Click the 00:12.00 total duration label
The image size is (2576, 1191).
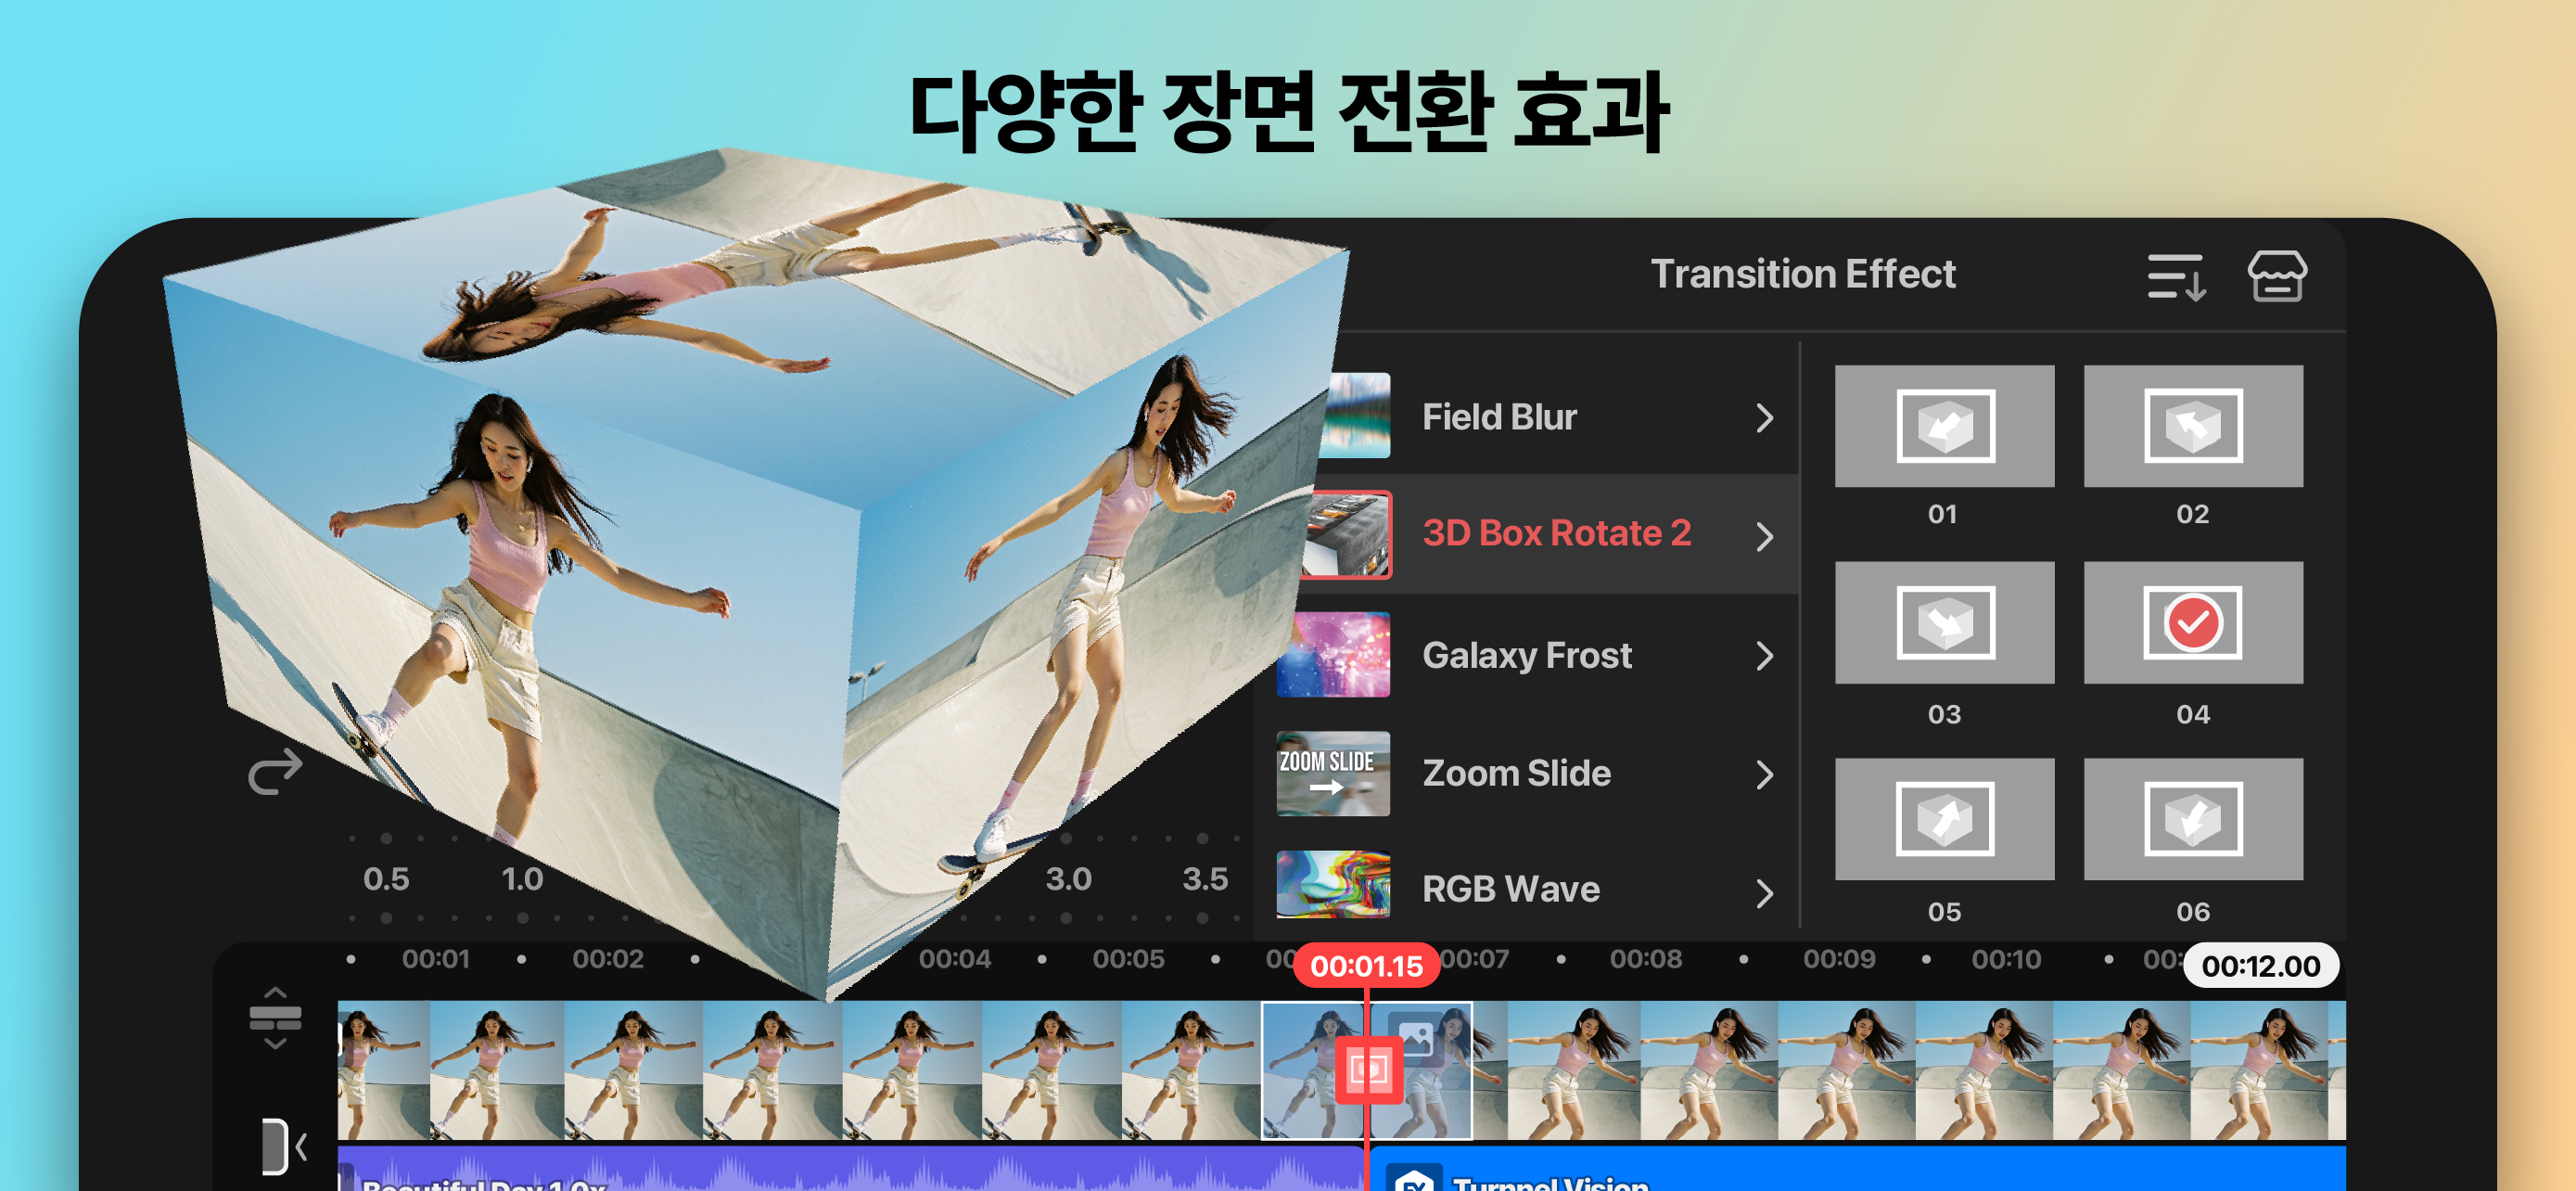[2260, 966]
